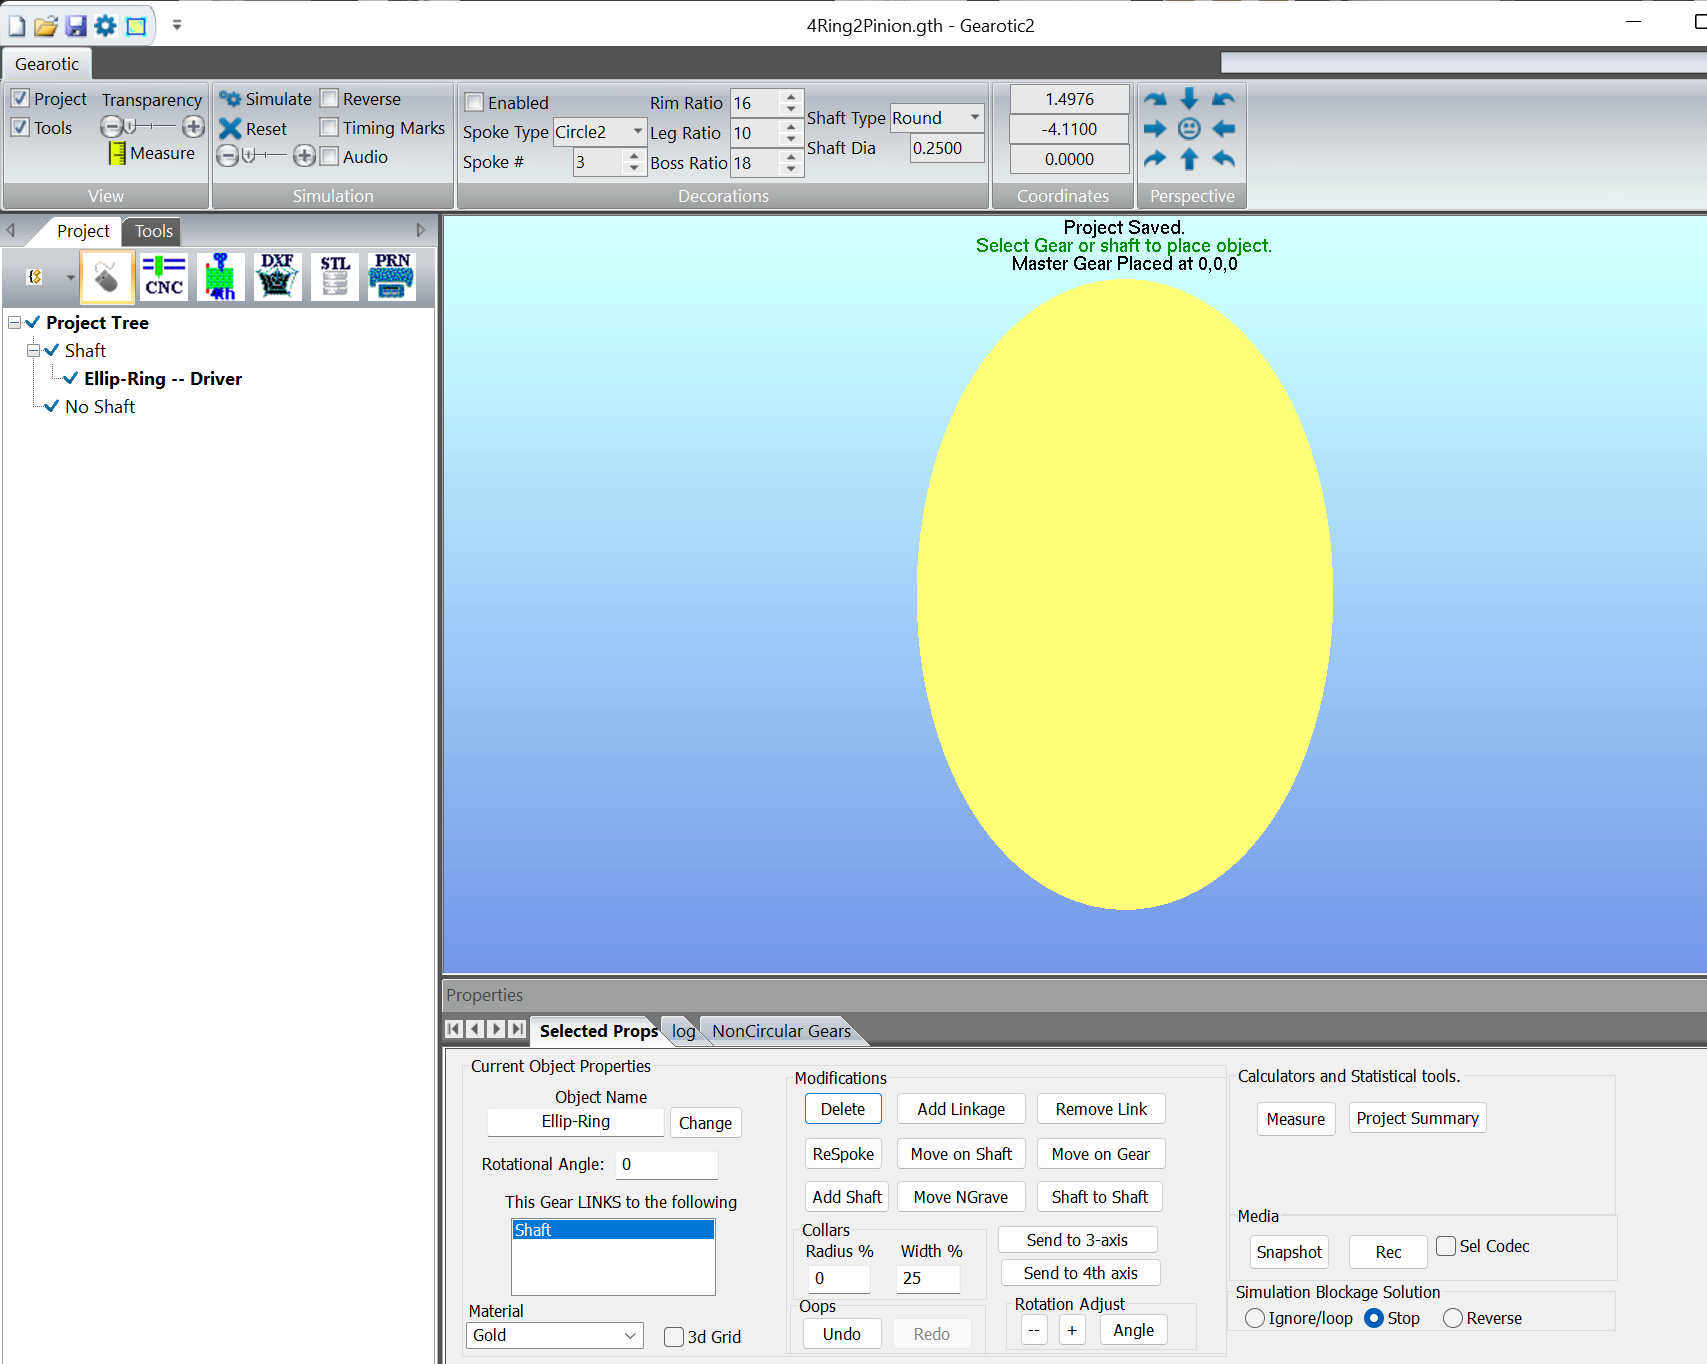
Task: Expand the Shaft Type dropdown
Action: (974, 118)
